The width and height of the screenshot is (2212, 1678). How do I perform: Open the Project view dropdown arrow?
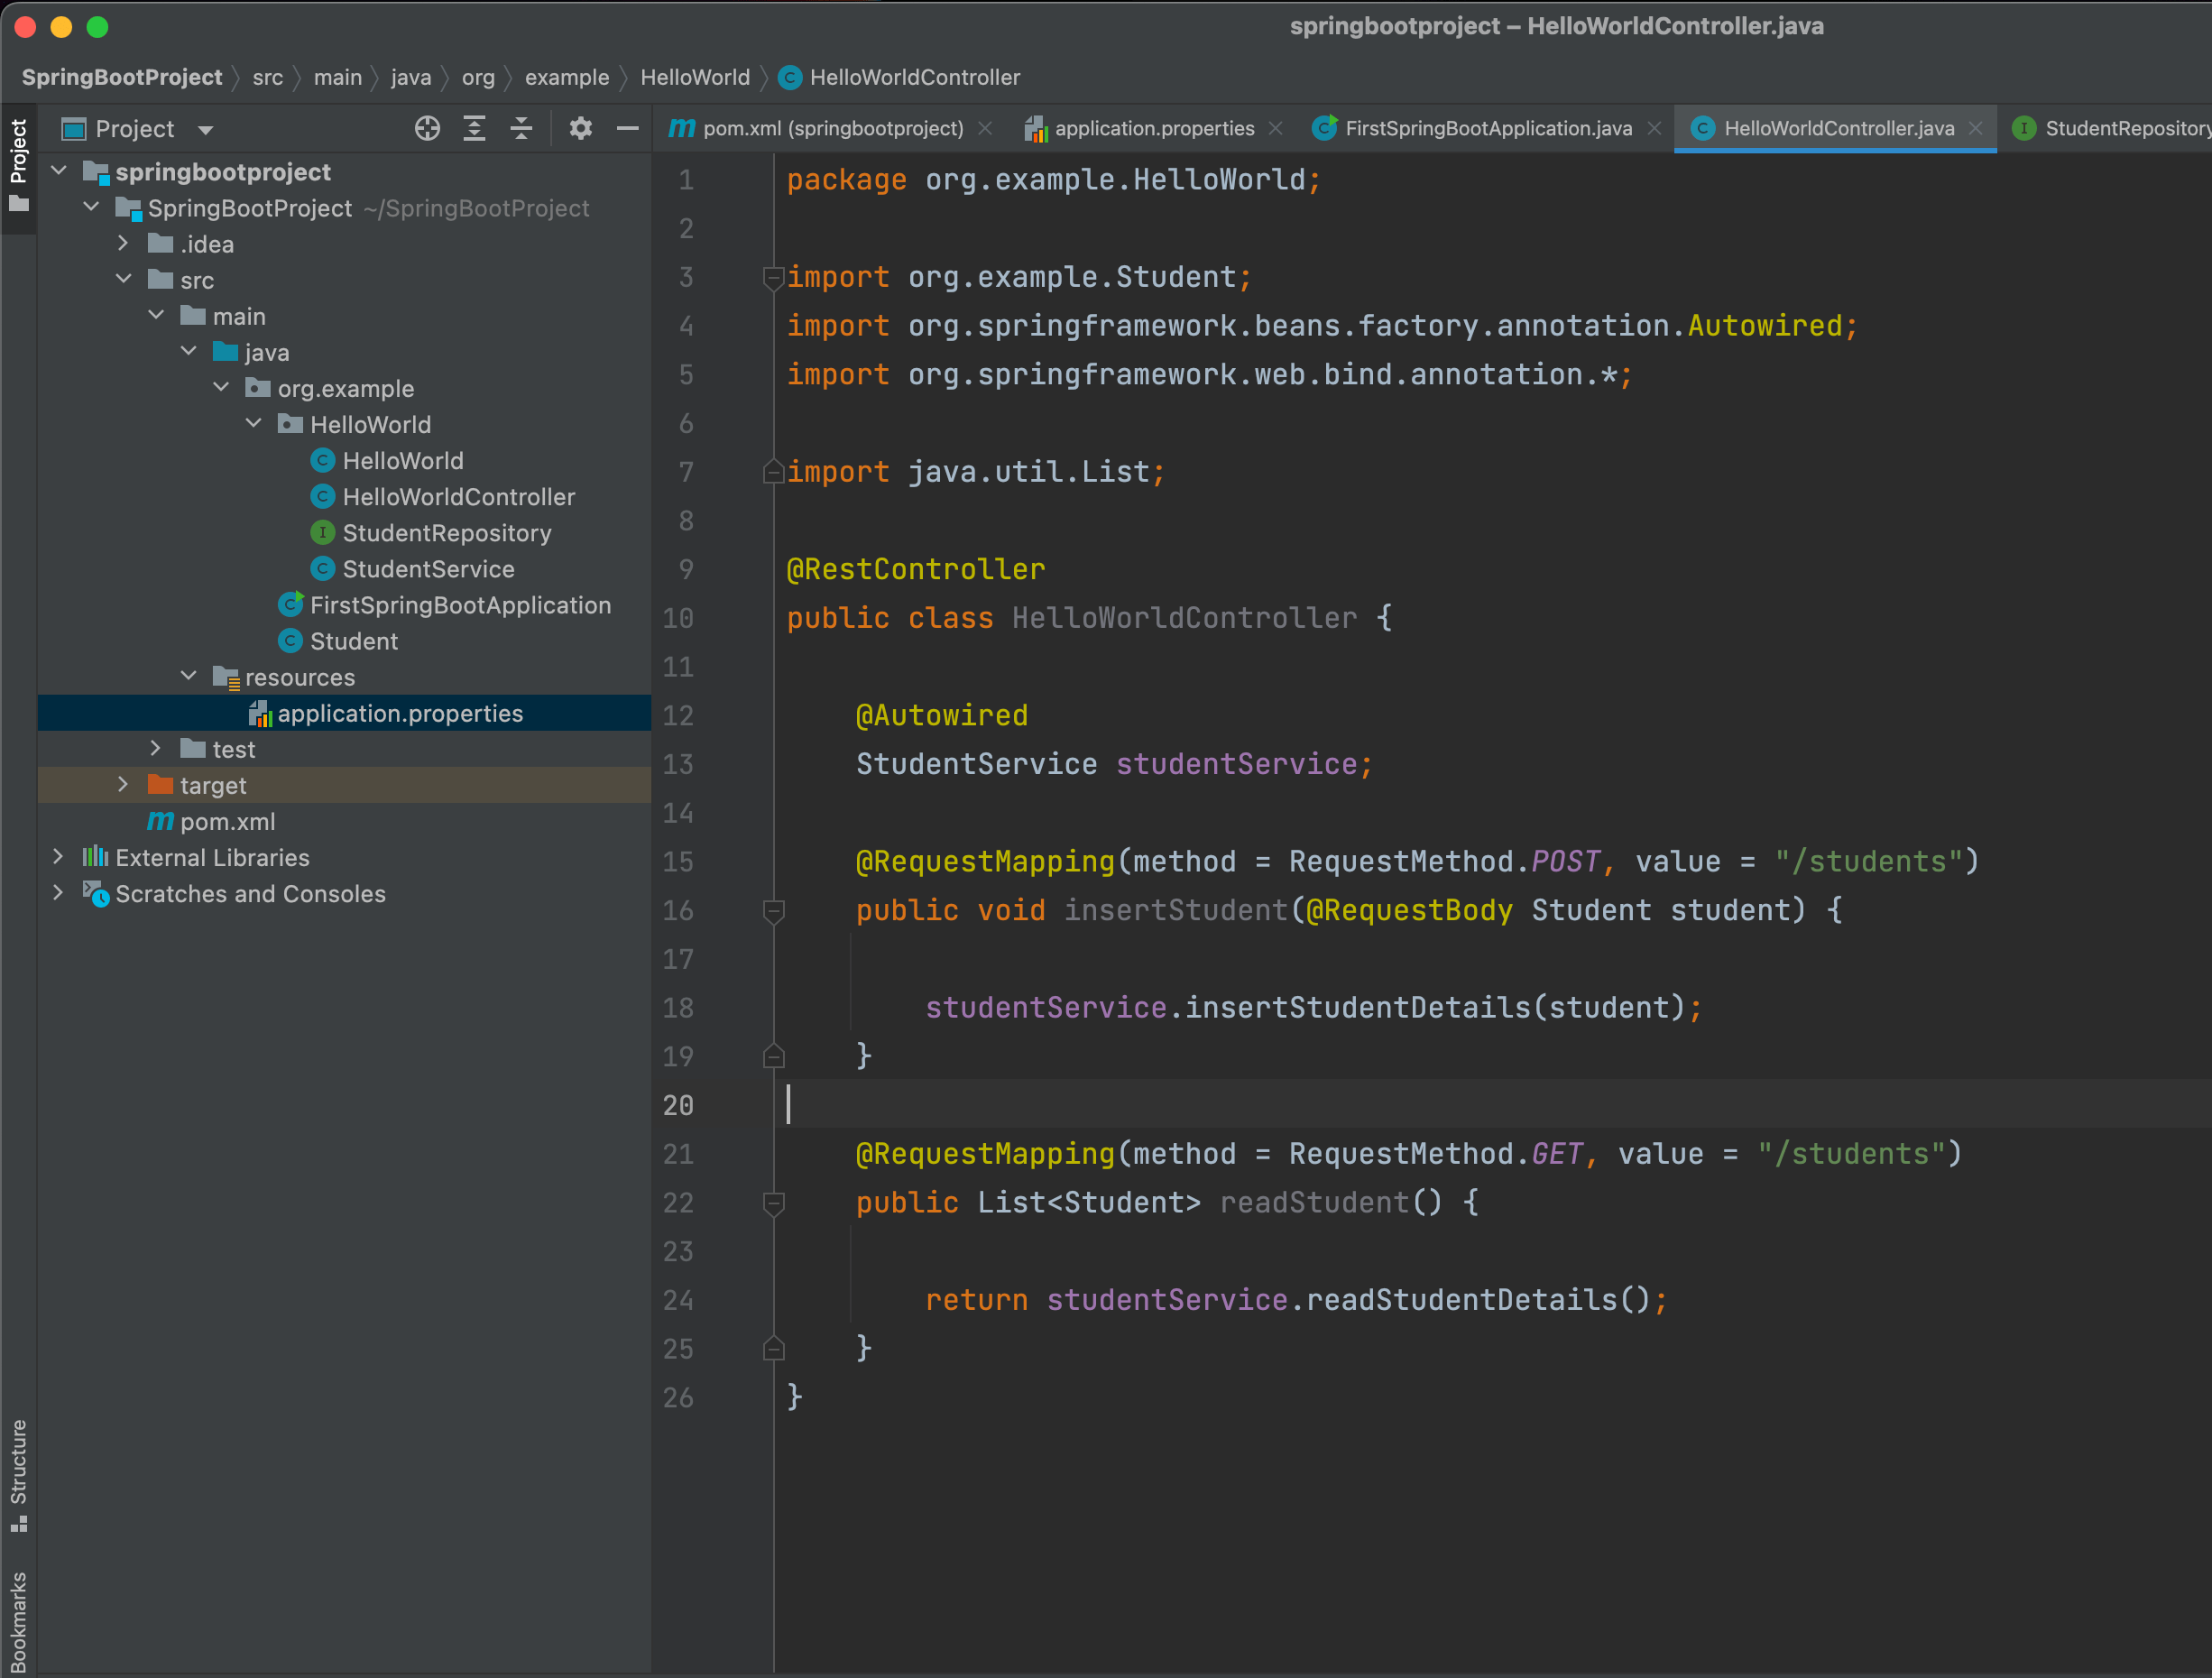pos(206,130)
